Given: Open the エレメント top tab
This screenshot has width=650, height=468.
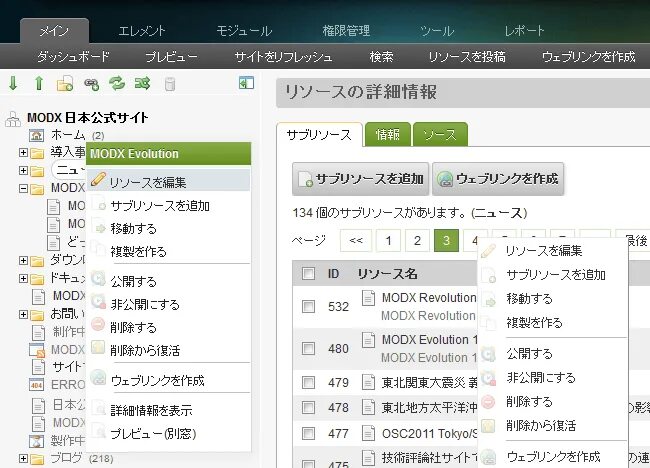Looking at the screenshot, I should click(x=142, y=31).
